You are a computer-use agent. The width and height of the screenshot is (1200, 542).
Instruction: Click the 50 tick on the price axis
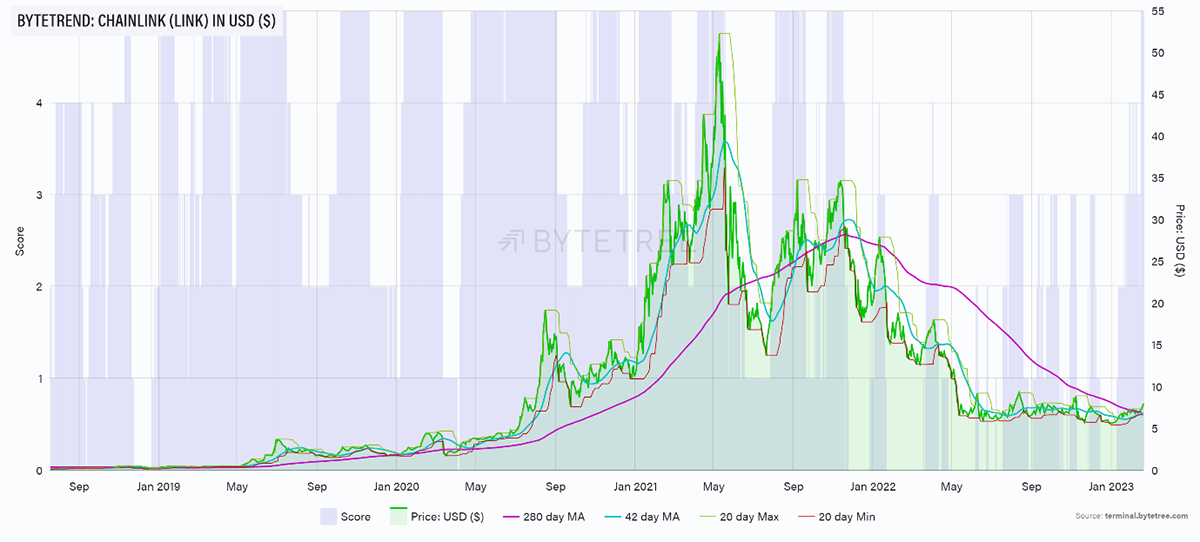tap(1158, 52)
